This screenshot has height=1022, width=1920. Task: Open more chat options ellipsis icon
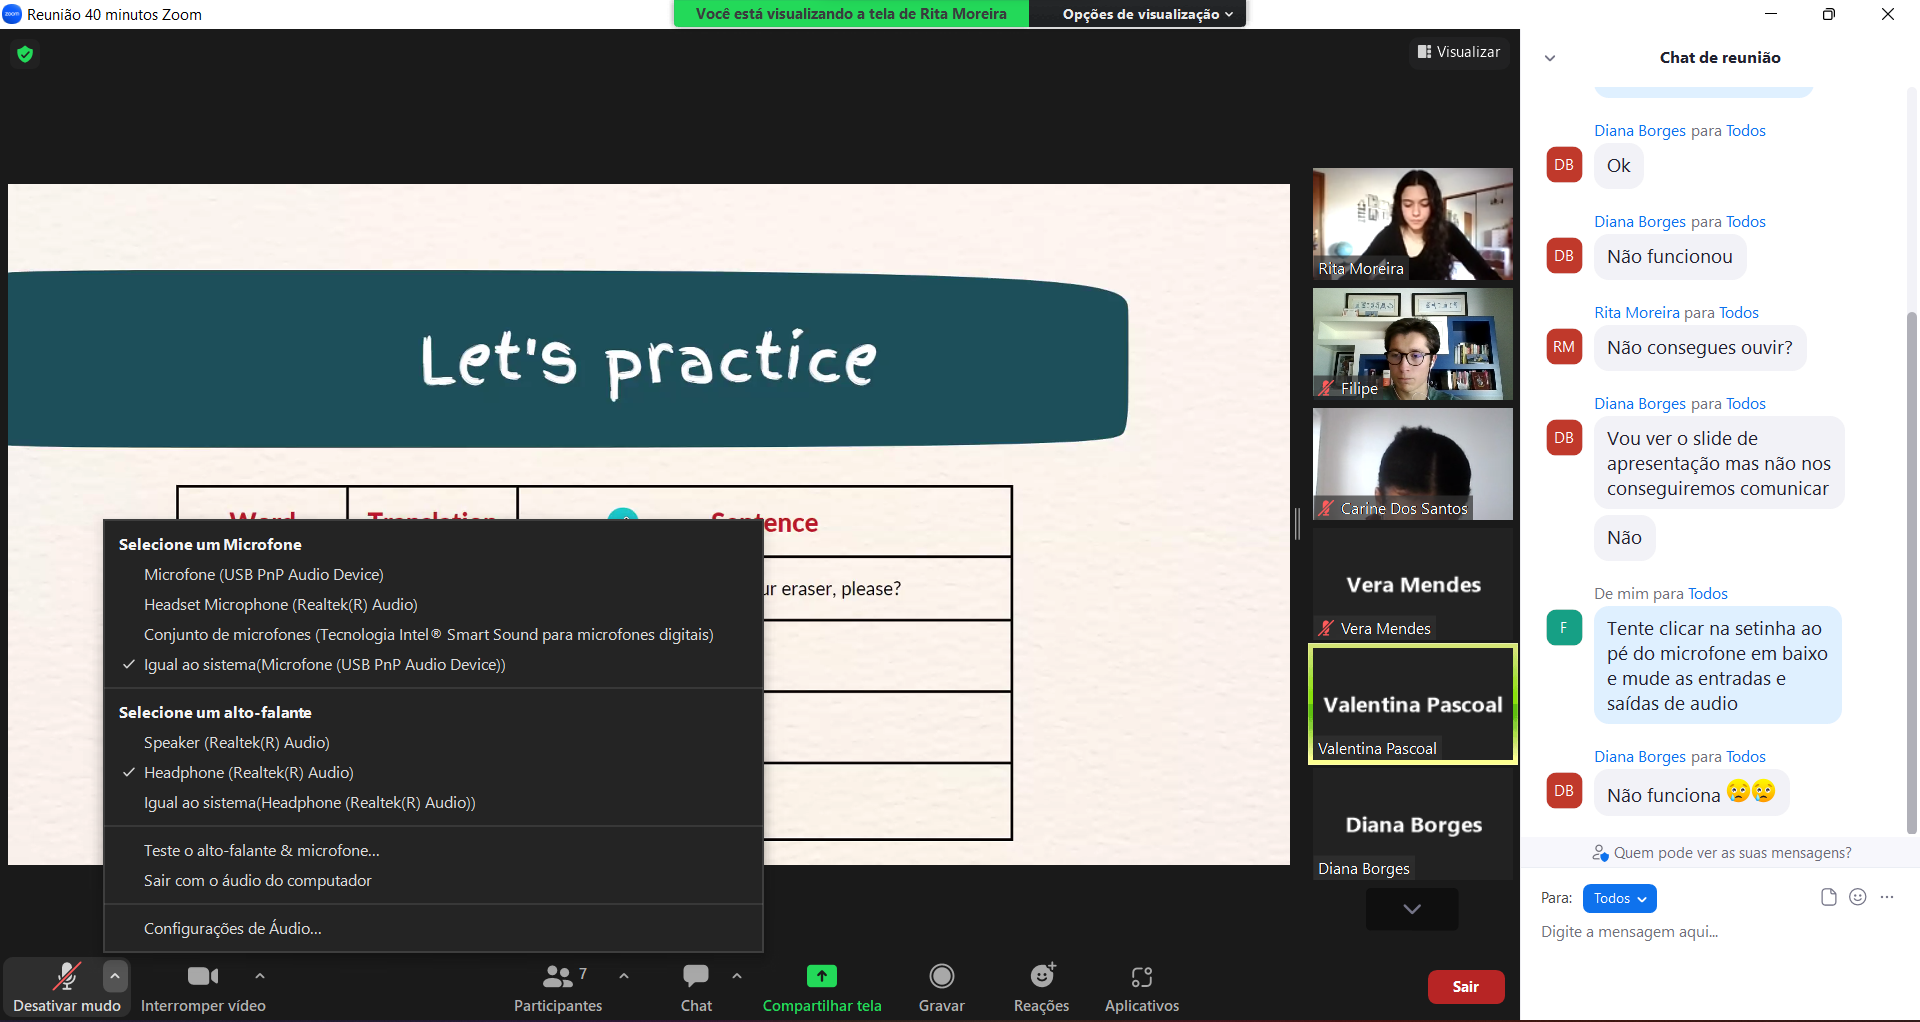1887,897
